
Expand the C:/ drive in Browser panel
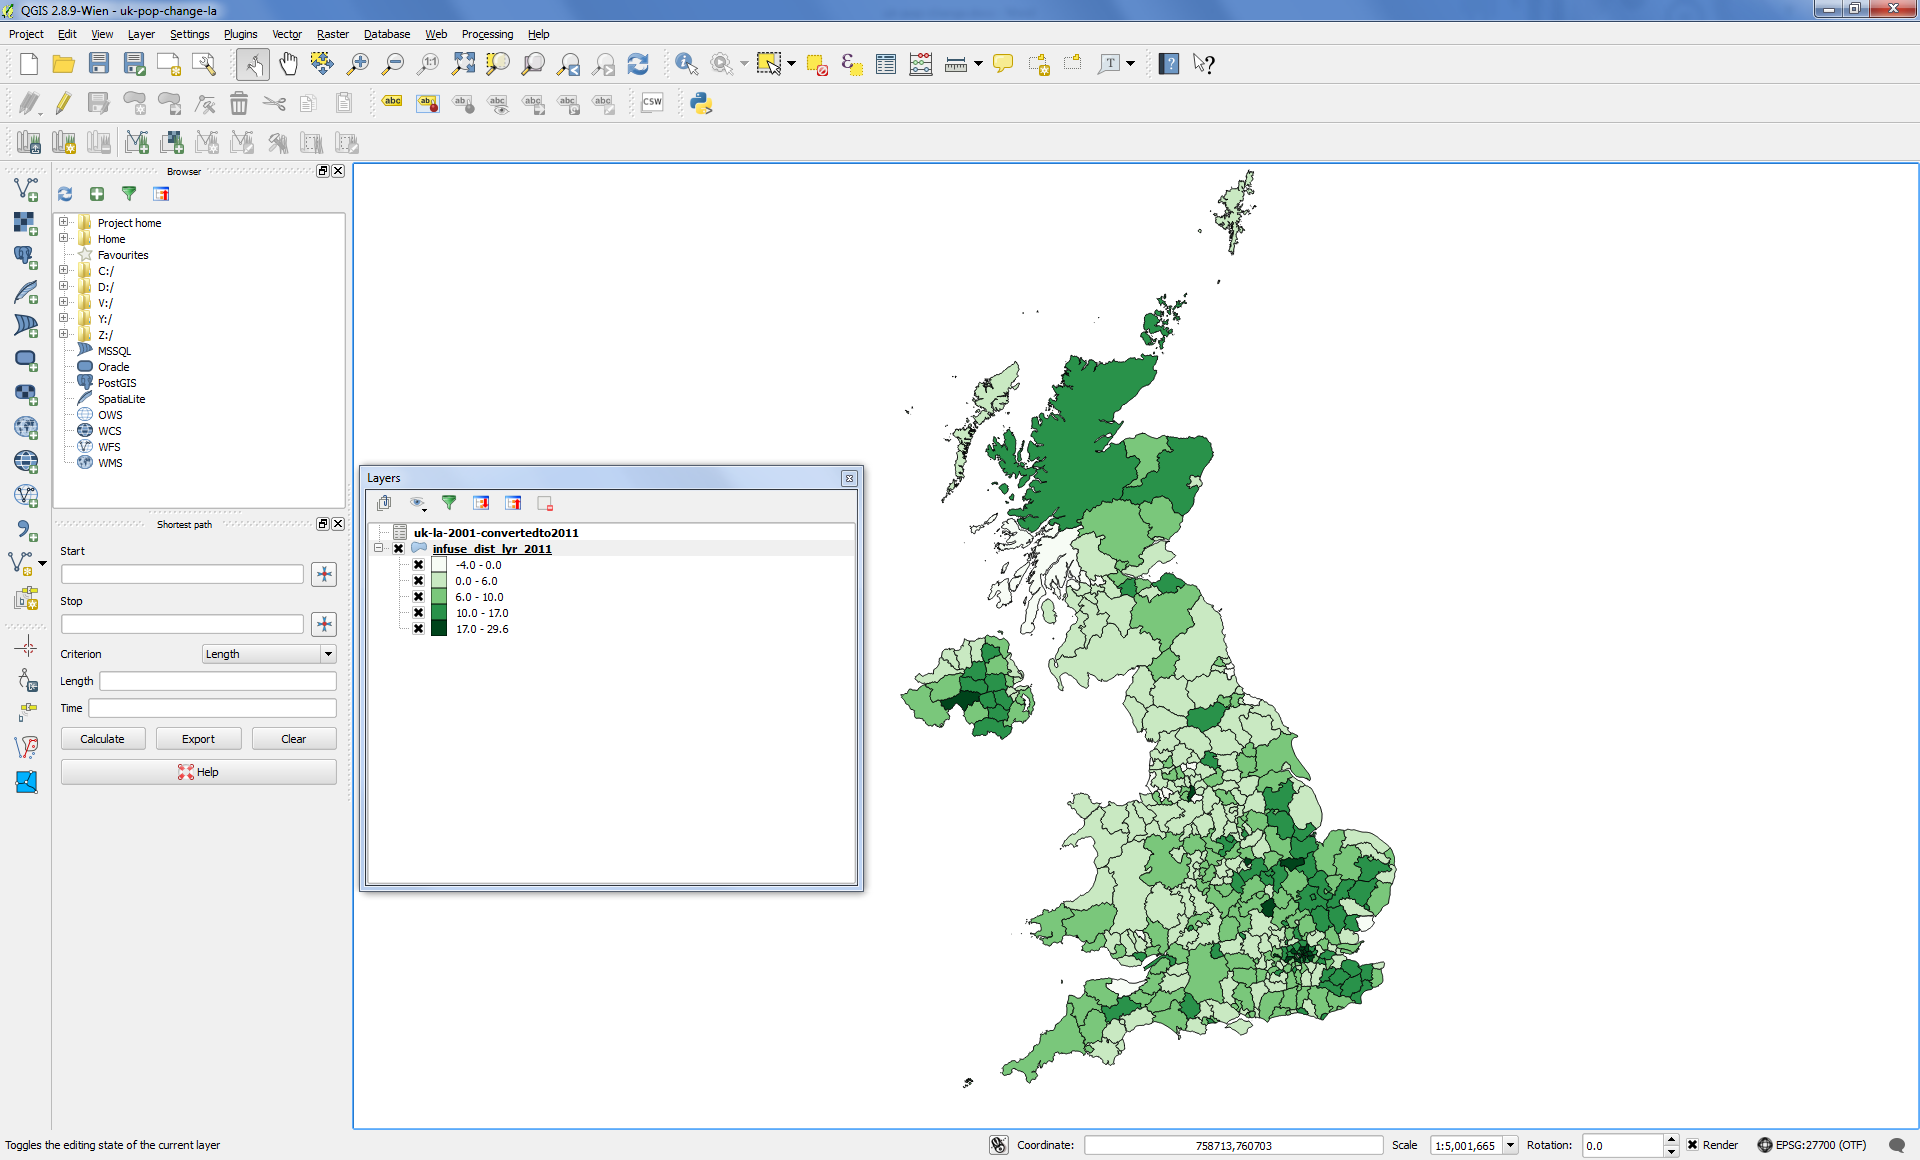tap(65, 270)
